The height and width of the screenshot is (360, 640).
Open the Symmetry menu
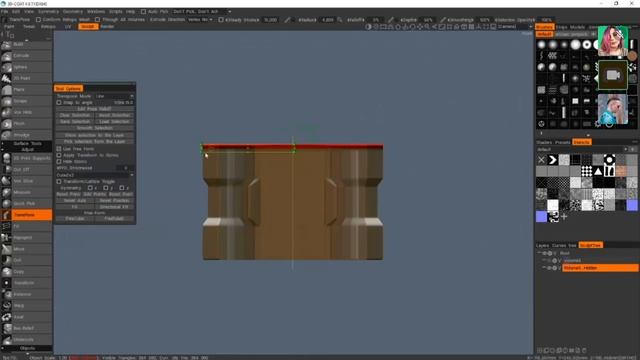pos(48,11)
